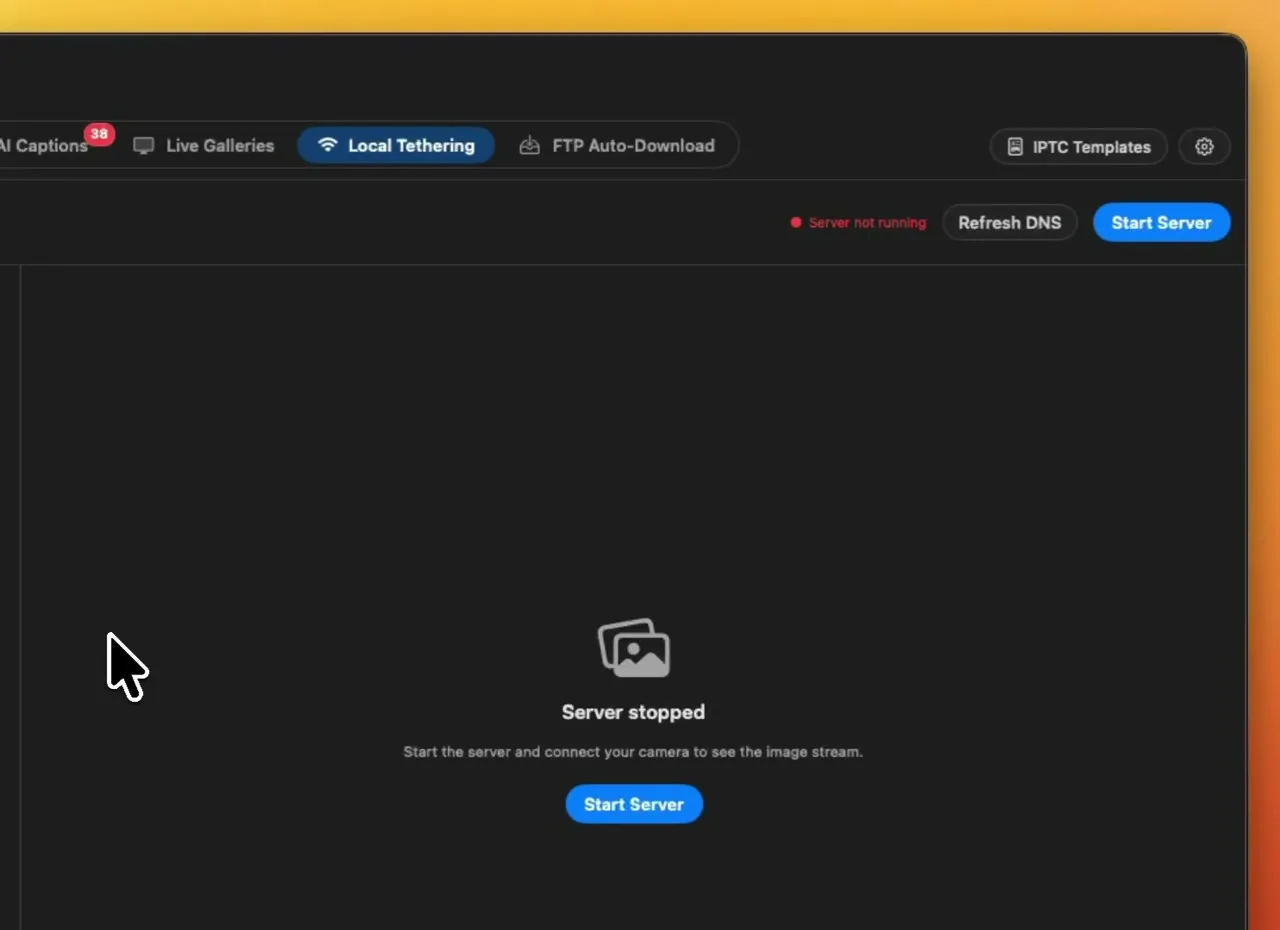Click the 'Server not running' status text
Screen dimensions: 1280x930
(867, 223)
